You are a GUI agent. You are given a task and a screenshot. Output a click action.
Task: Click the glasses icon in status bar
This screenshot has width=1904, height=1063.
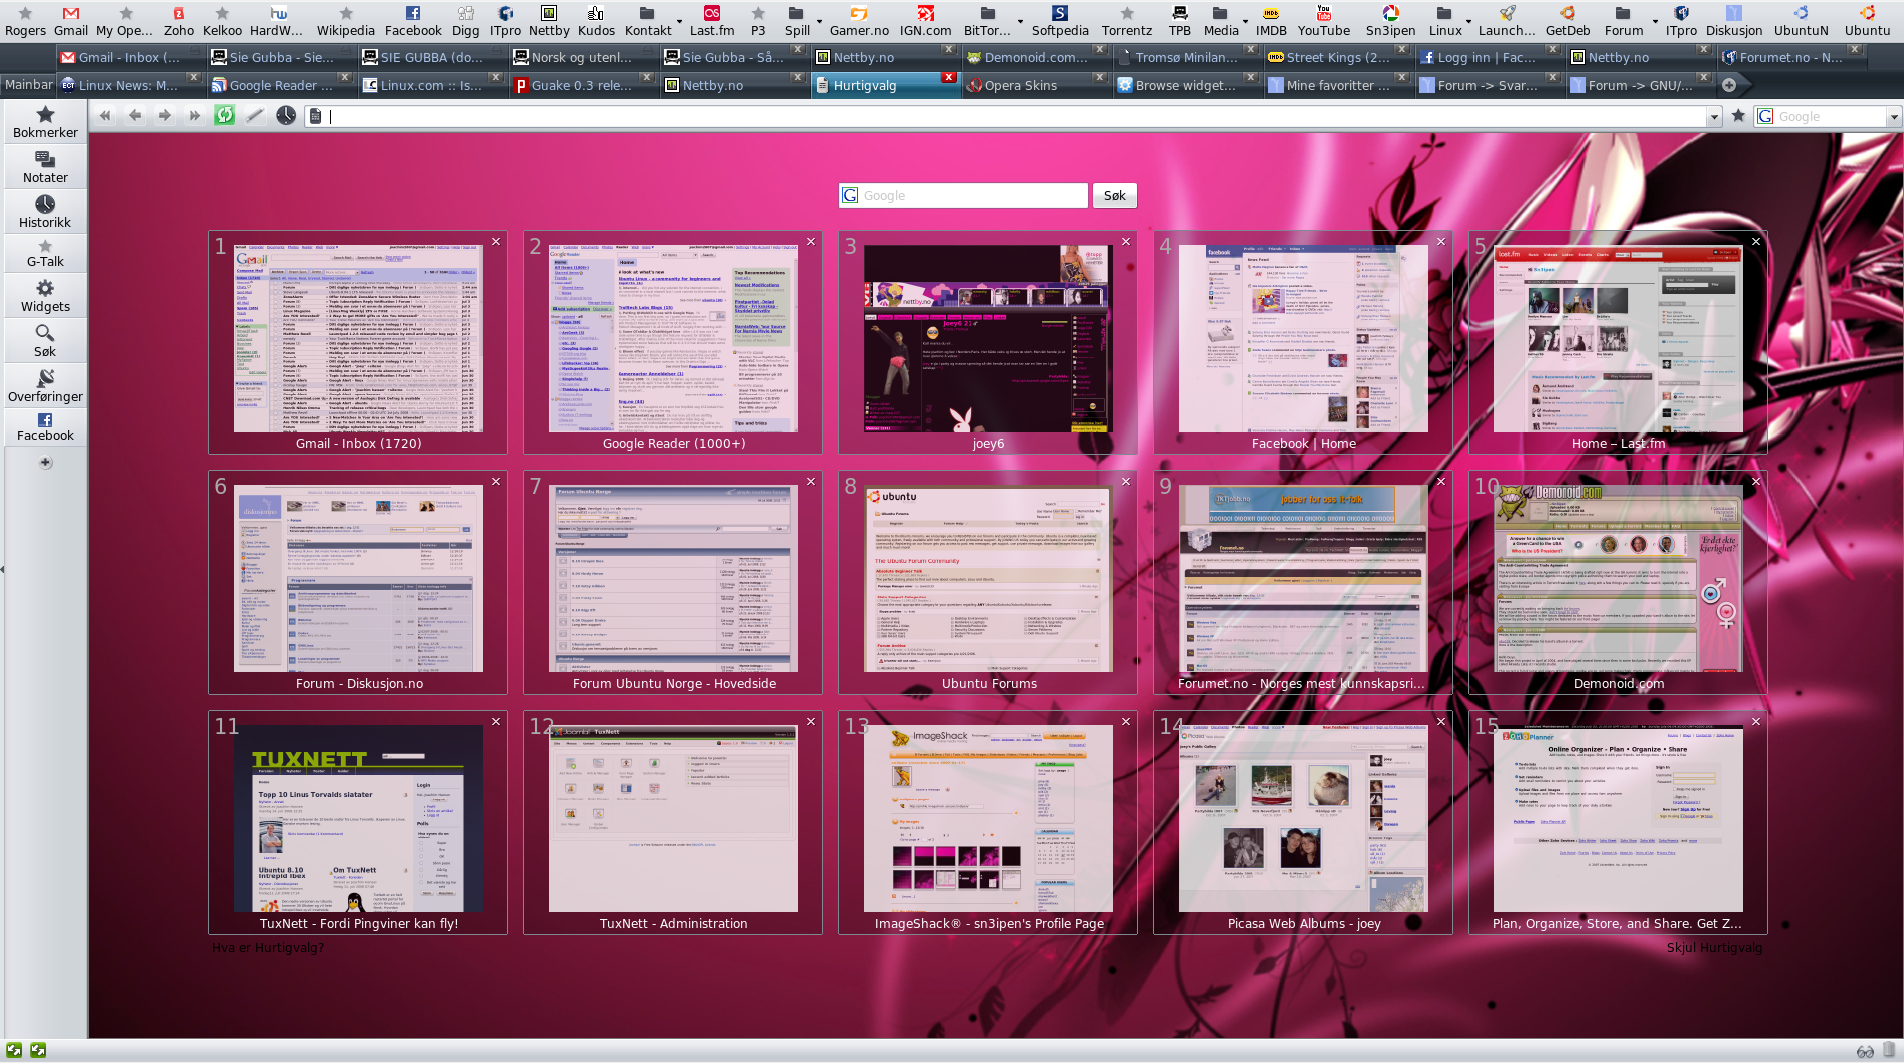pos(1865,1051)
